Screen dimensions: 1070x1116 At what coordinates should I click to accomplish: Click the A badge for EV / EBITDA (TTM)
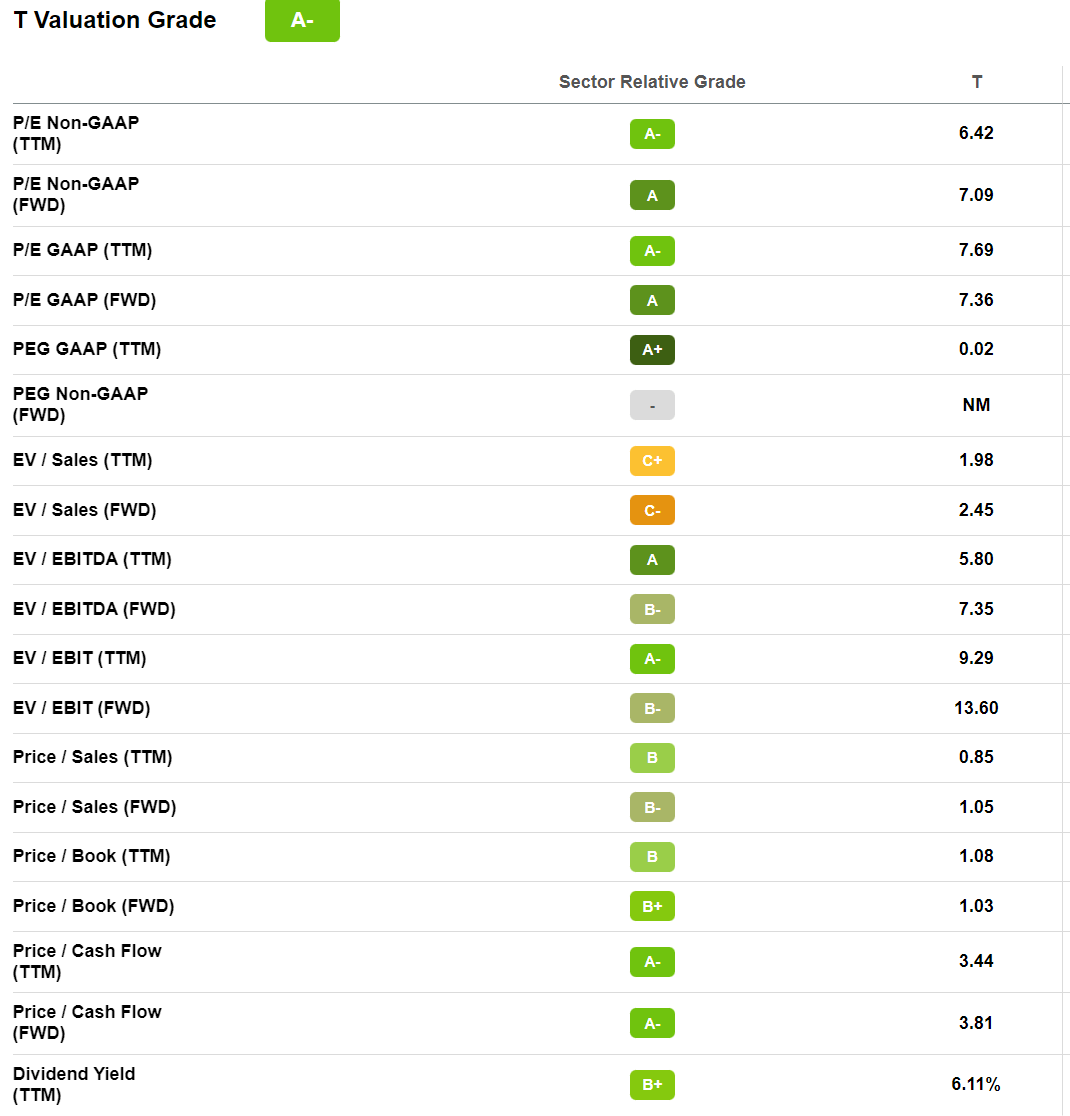652,559
